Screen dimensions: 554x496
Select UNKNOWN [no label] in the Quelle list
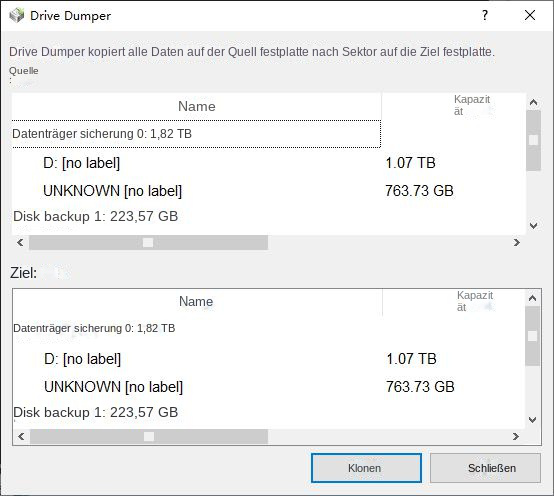[112, 191]
